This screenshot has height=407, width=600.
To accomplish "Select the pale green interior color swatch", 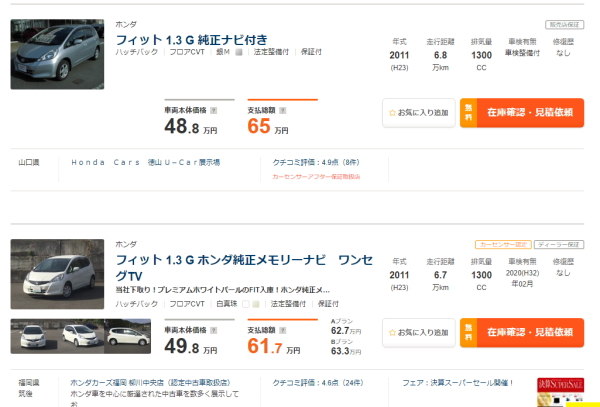I will (256, 304).
